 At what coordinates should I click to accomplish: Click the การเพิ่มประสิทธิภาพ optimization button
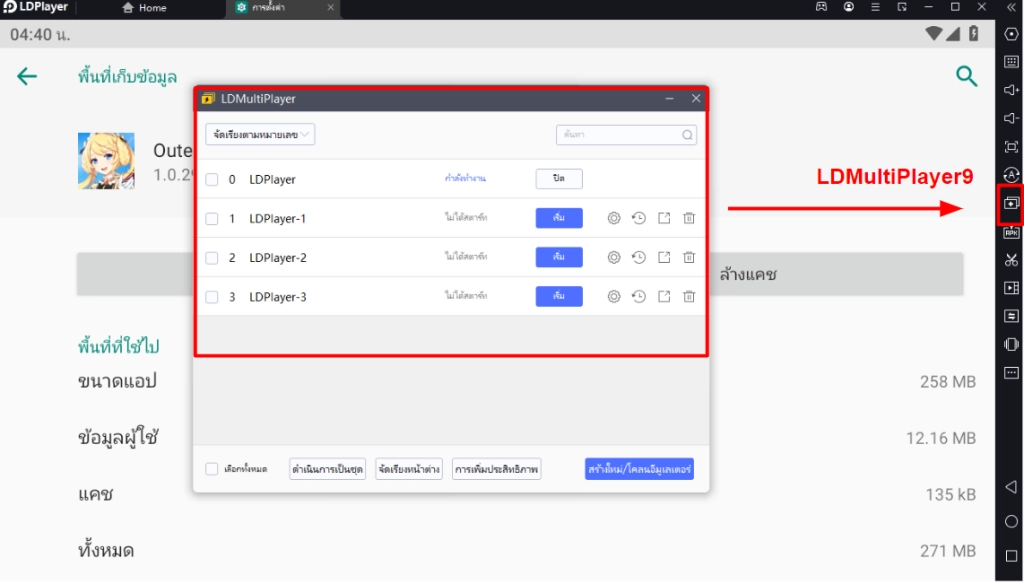click(x=496, y=469)
